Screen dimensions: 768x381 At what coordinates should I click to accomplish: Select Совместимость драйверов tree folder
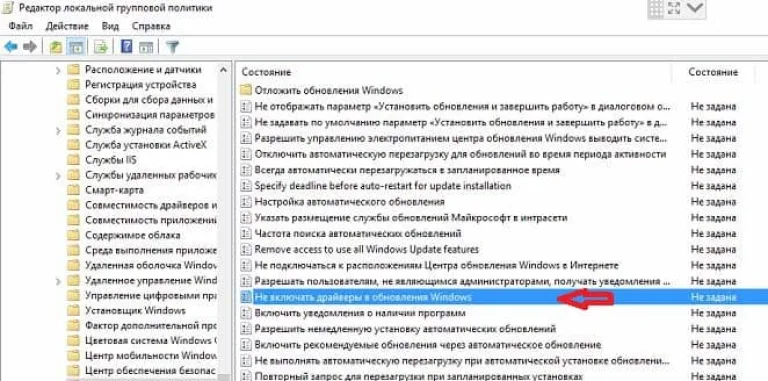[151, 205]
